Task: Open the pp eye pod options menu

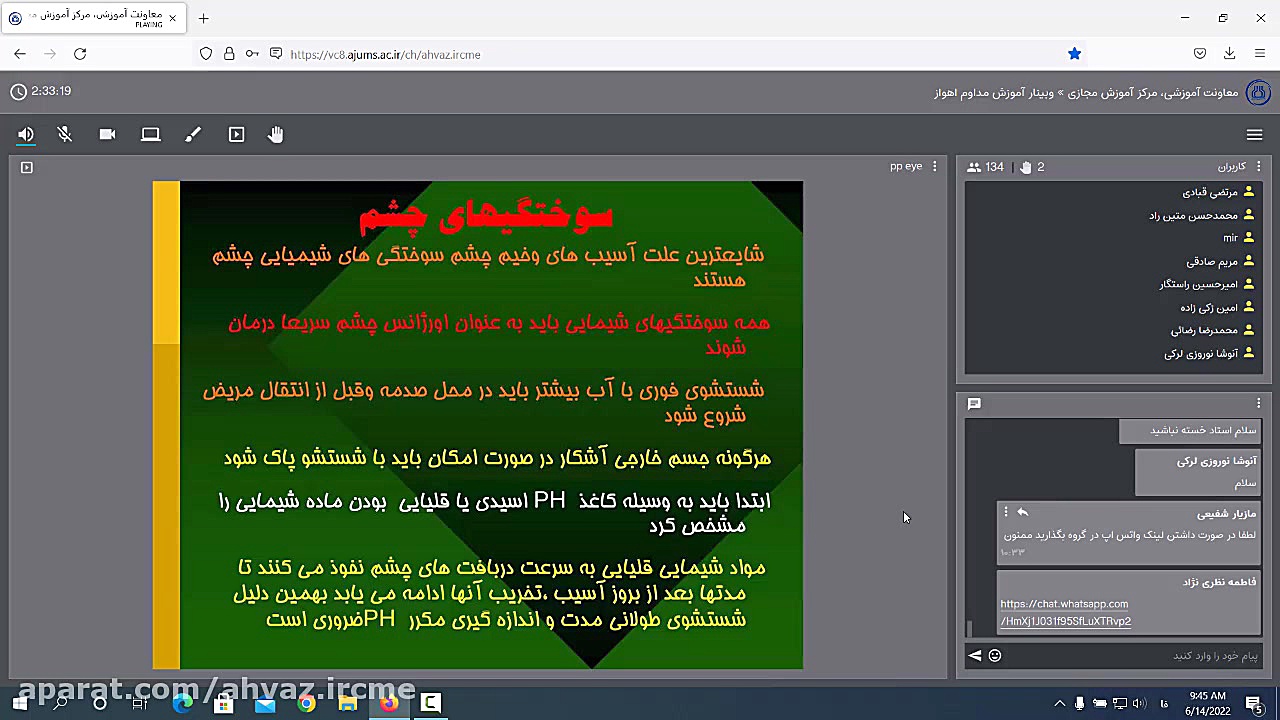Action: 935,167
